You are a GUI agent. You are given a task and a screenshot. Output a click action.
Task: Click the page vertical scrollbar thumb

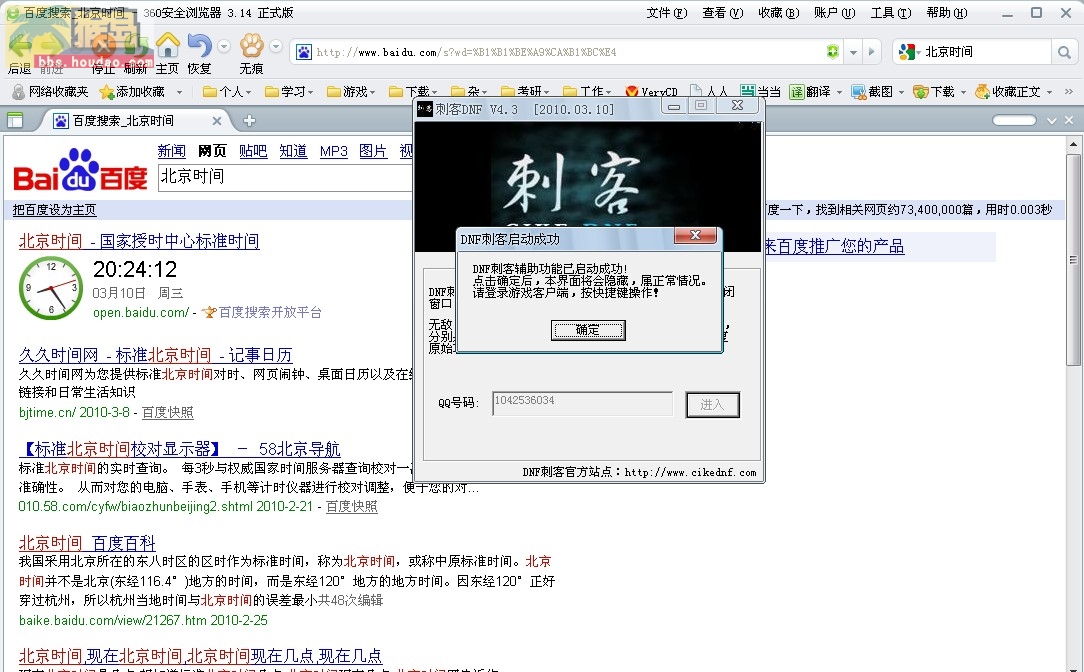(1073, 260)
